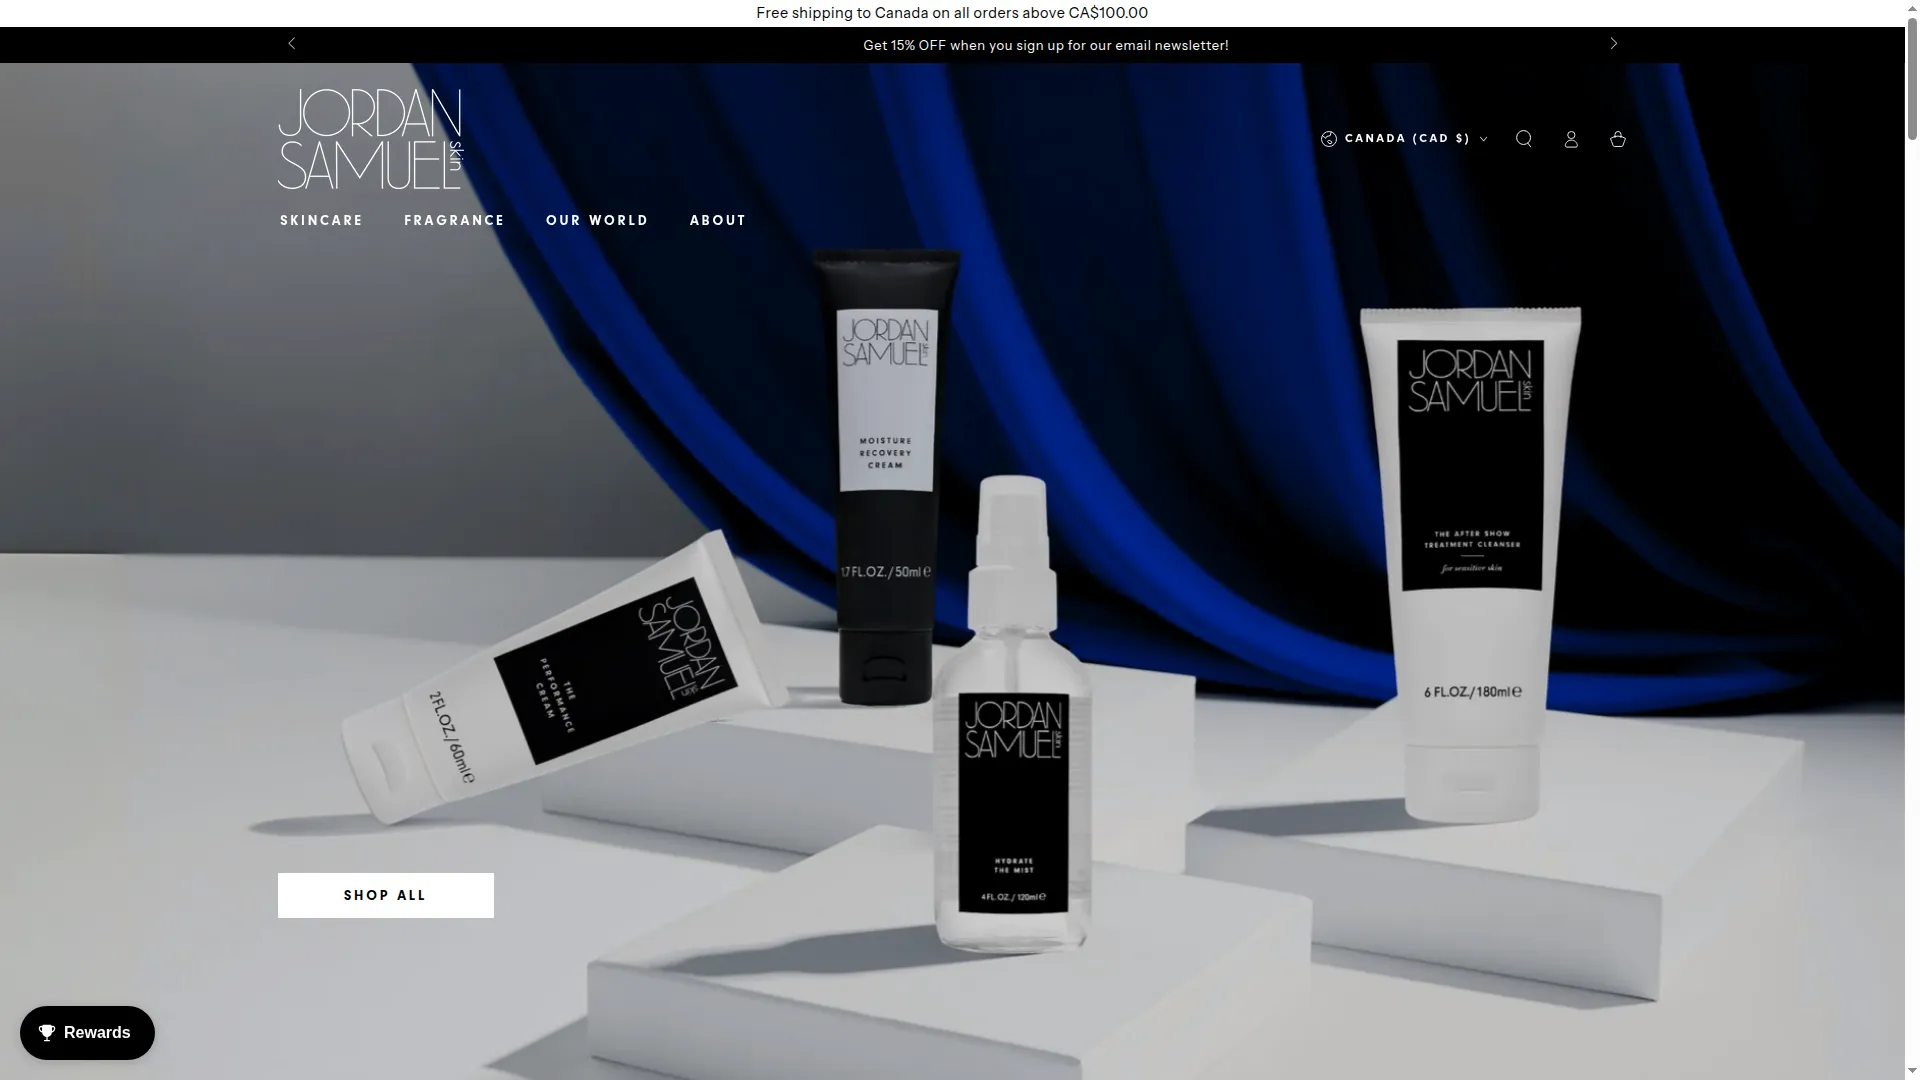Click the Moisture Recovery Cream black tube

click(886, 475)
